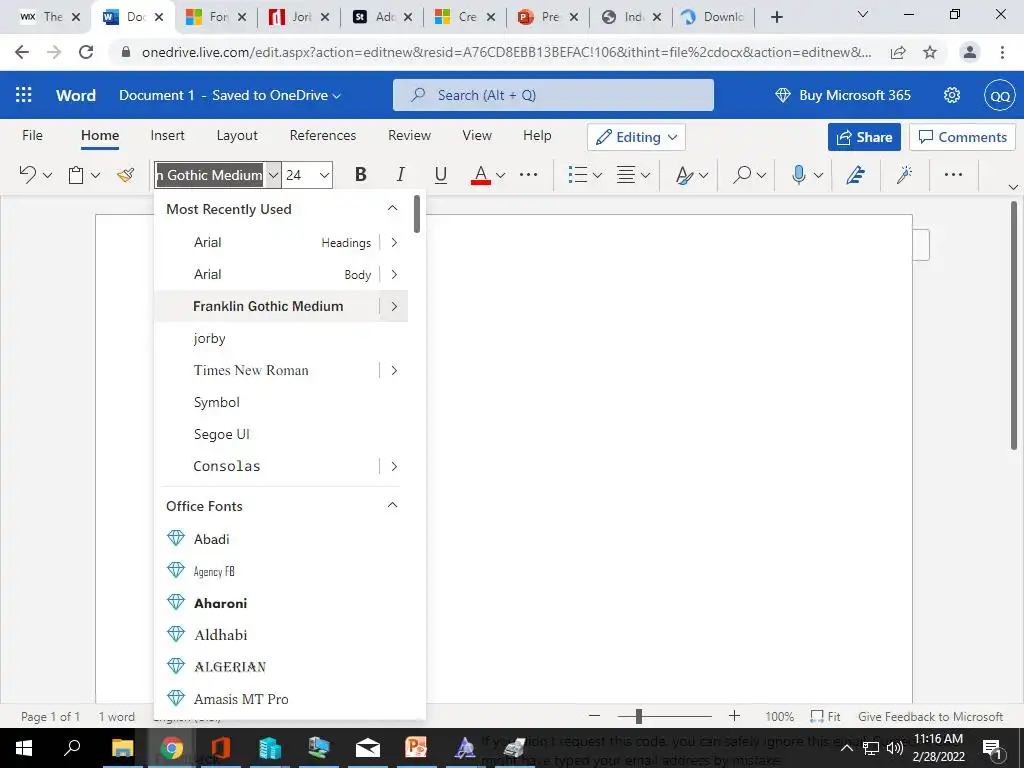The image size is (1024, 768).
Task: Open the References tab
Action: coord(323,135)
